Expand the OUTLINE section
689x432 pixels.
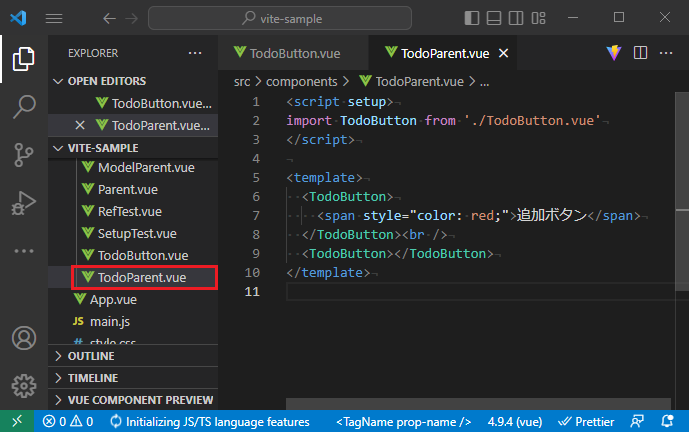click(x=133, y=356)
